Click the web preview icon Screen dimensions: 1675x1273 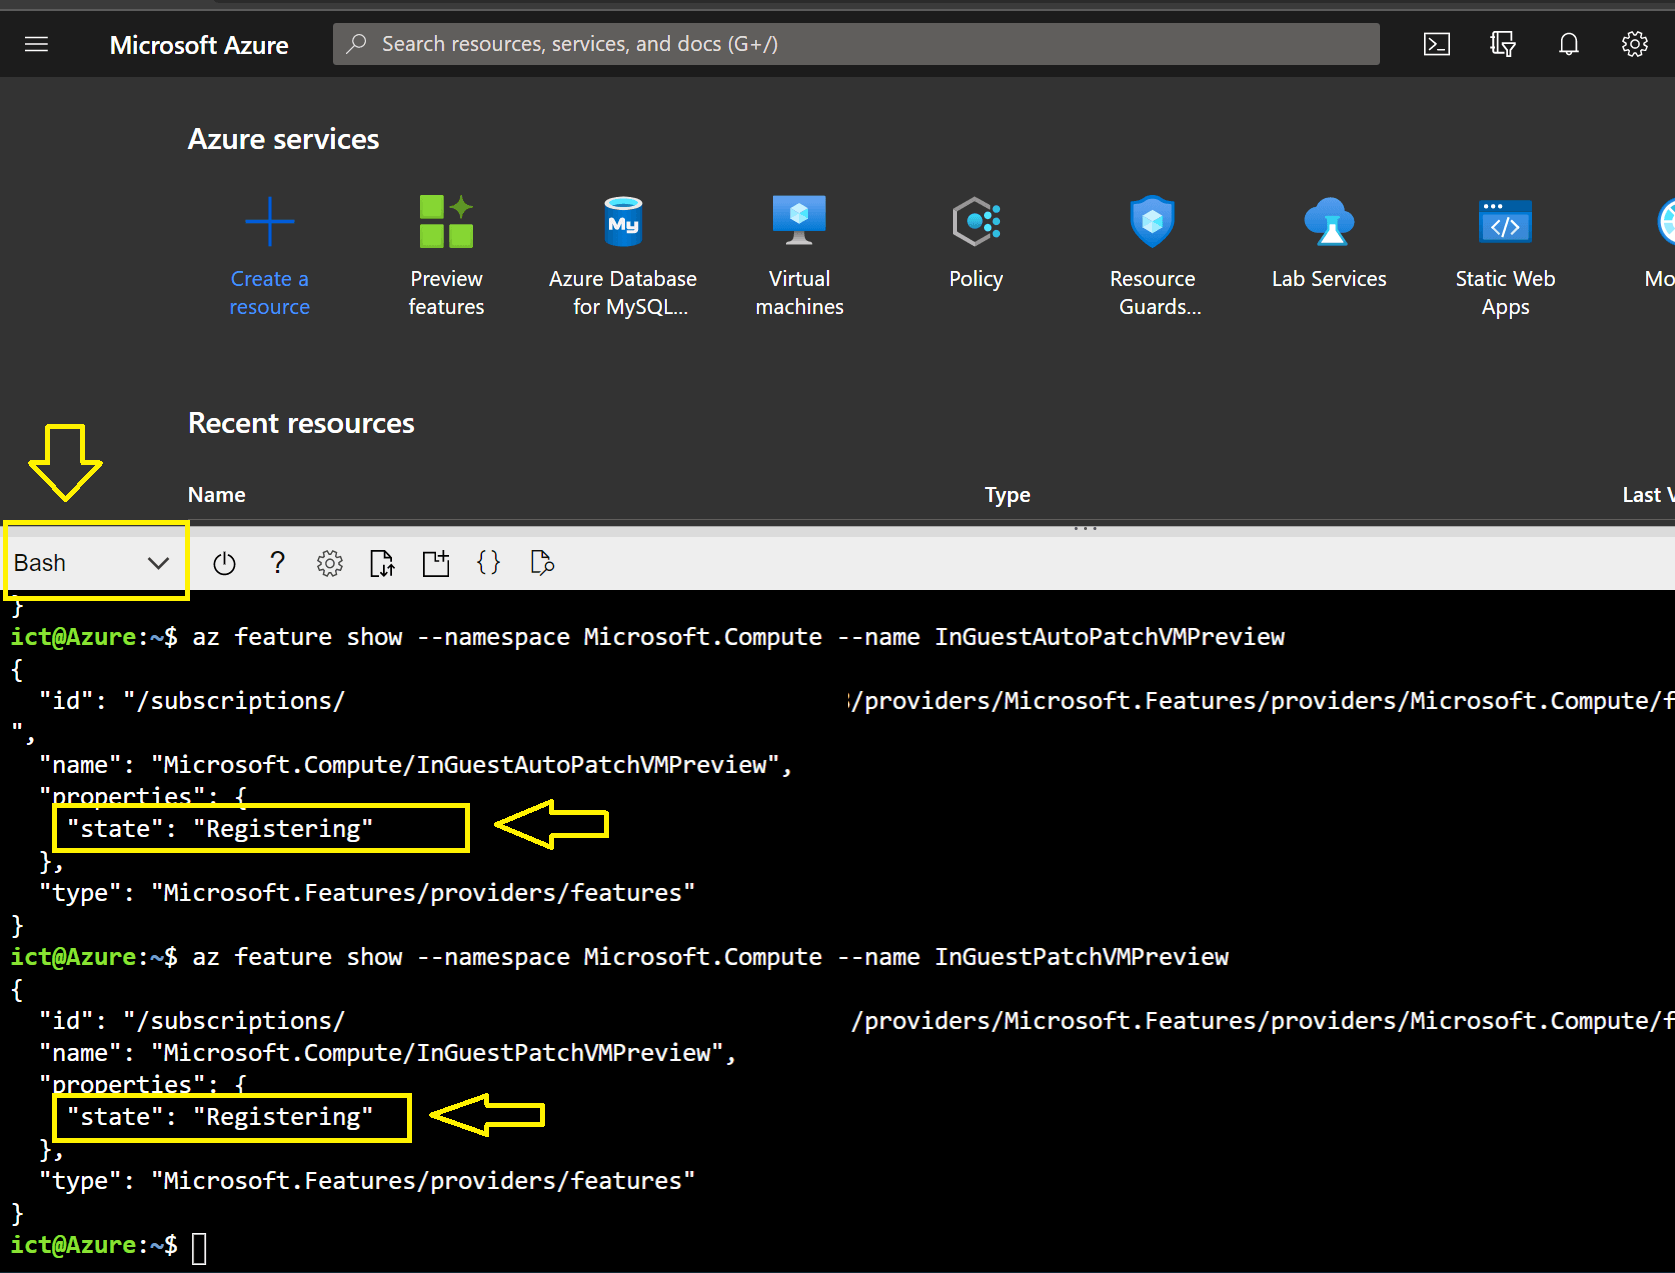tap(542, 564)
